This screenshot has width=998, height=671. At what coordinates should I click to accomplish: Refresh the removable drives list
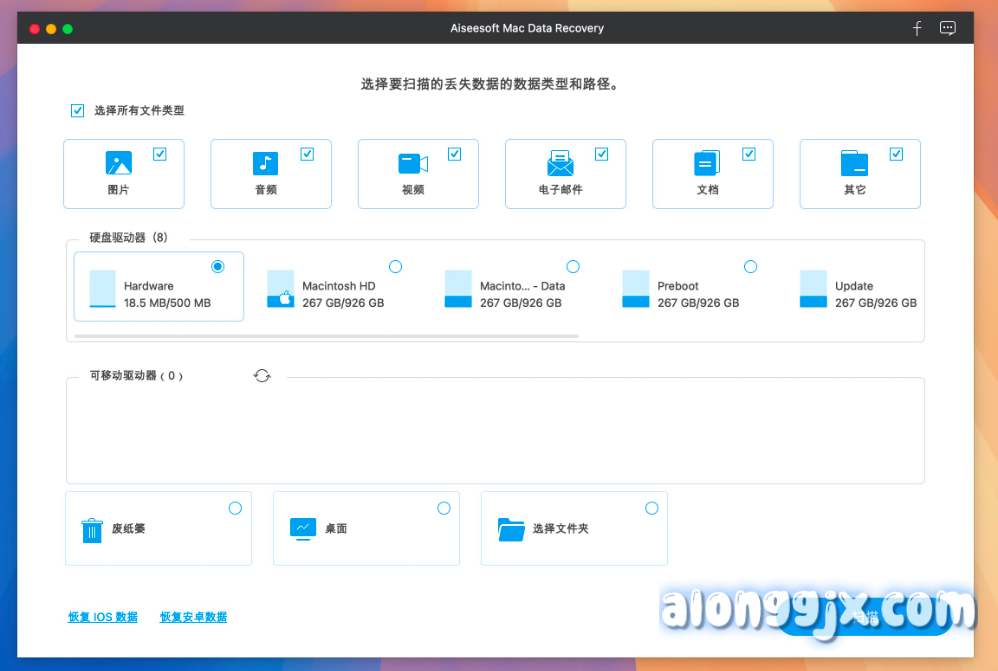[x=262, y=376]
